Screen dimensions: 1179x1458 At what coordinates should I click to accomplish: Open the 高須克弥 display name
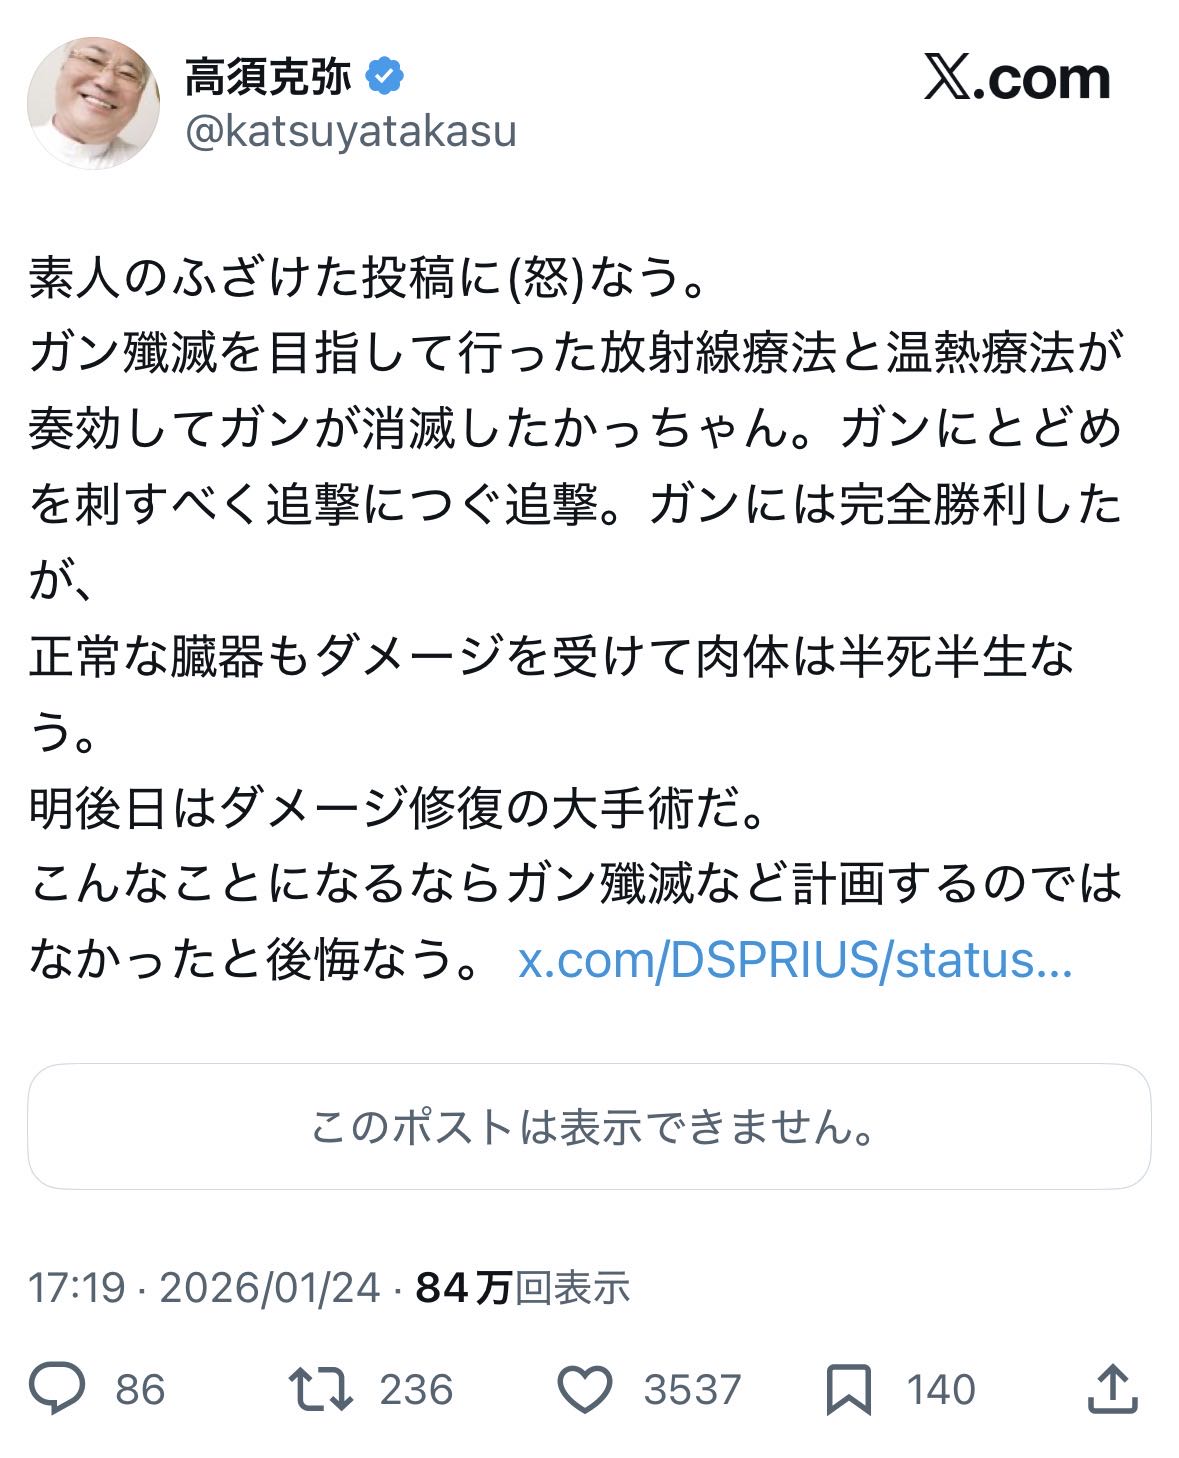(268, 77)
